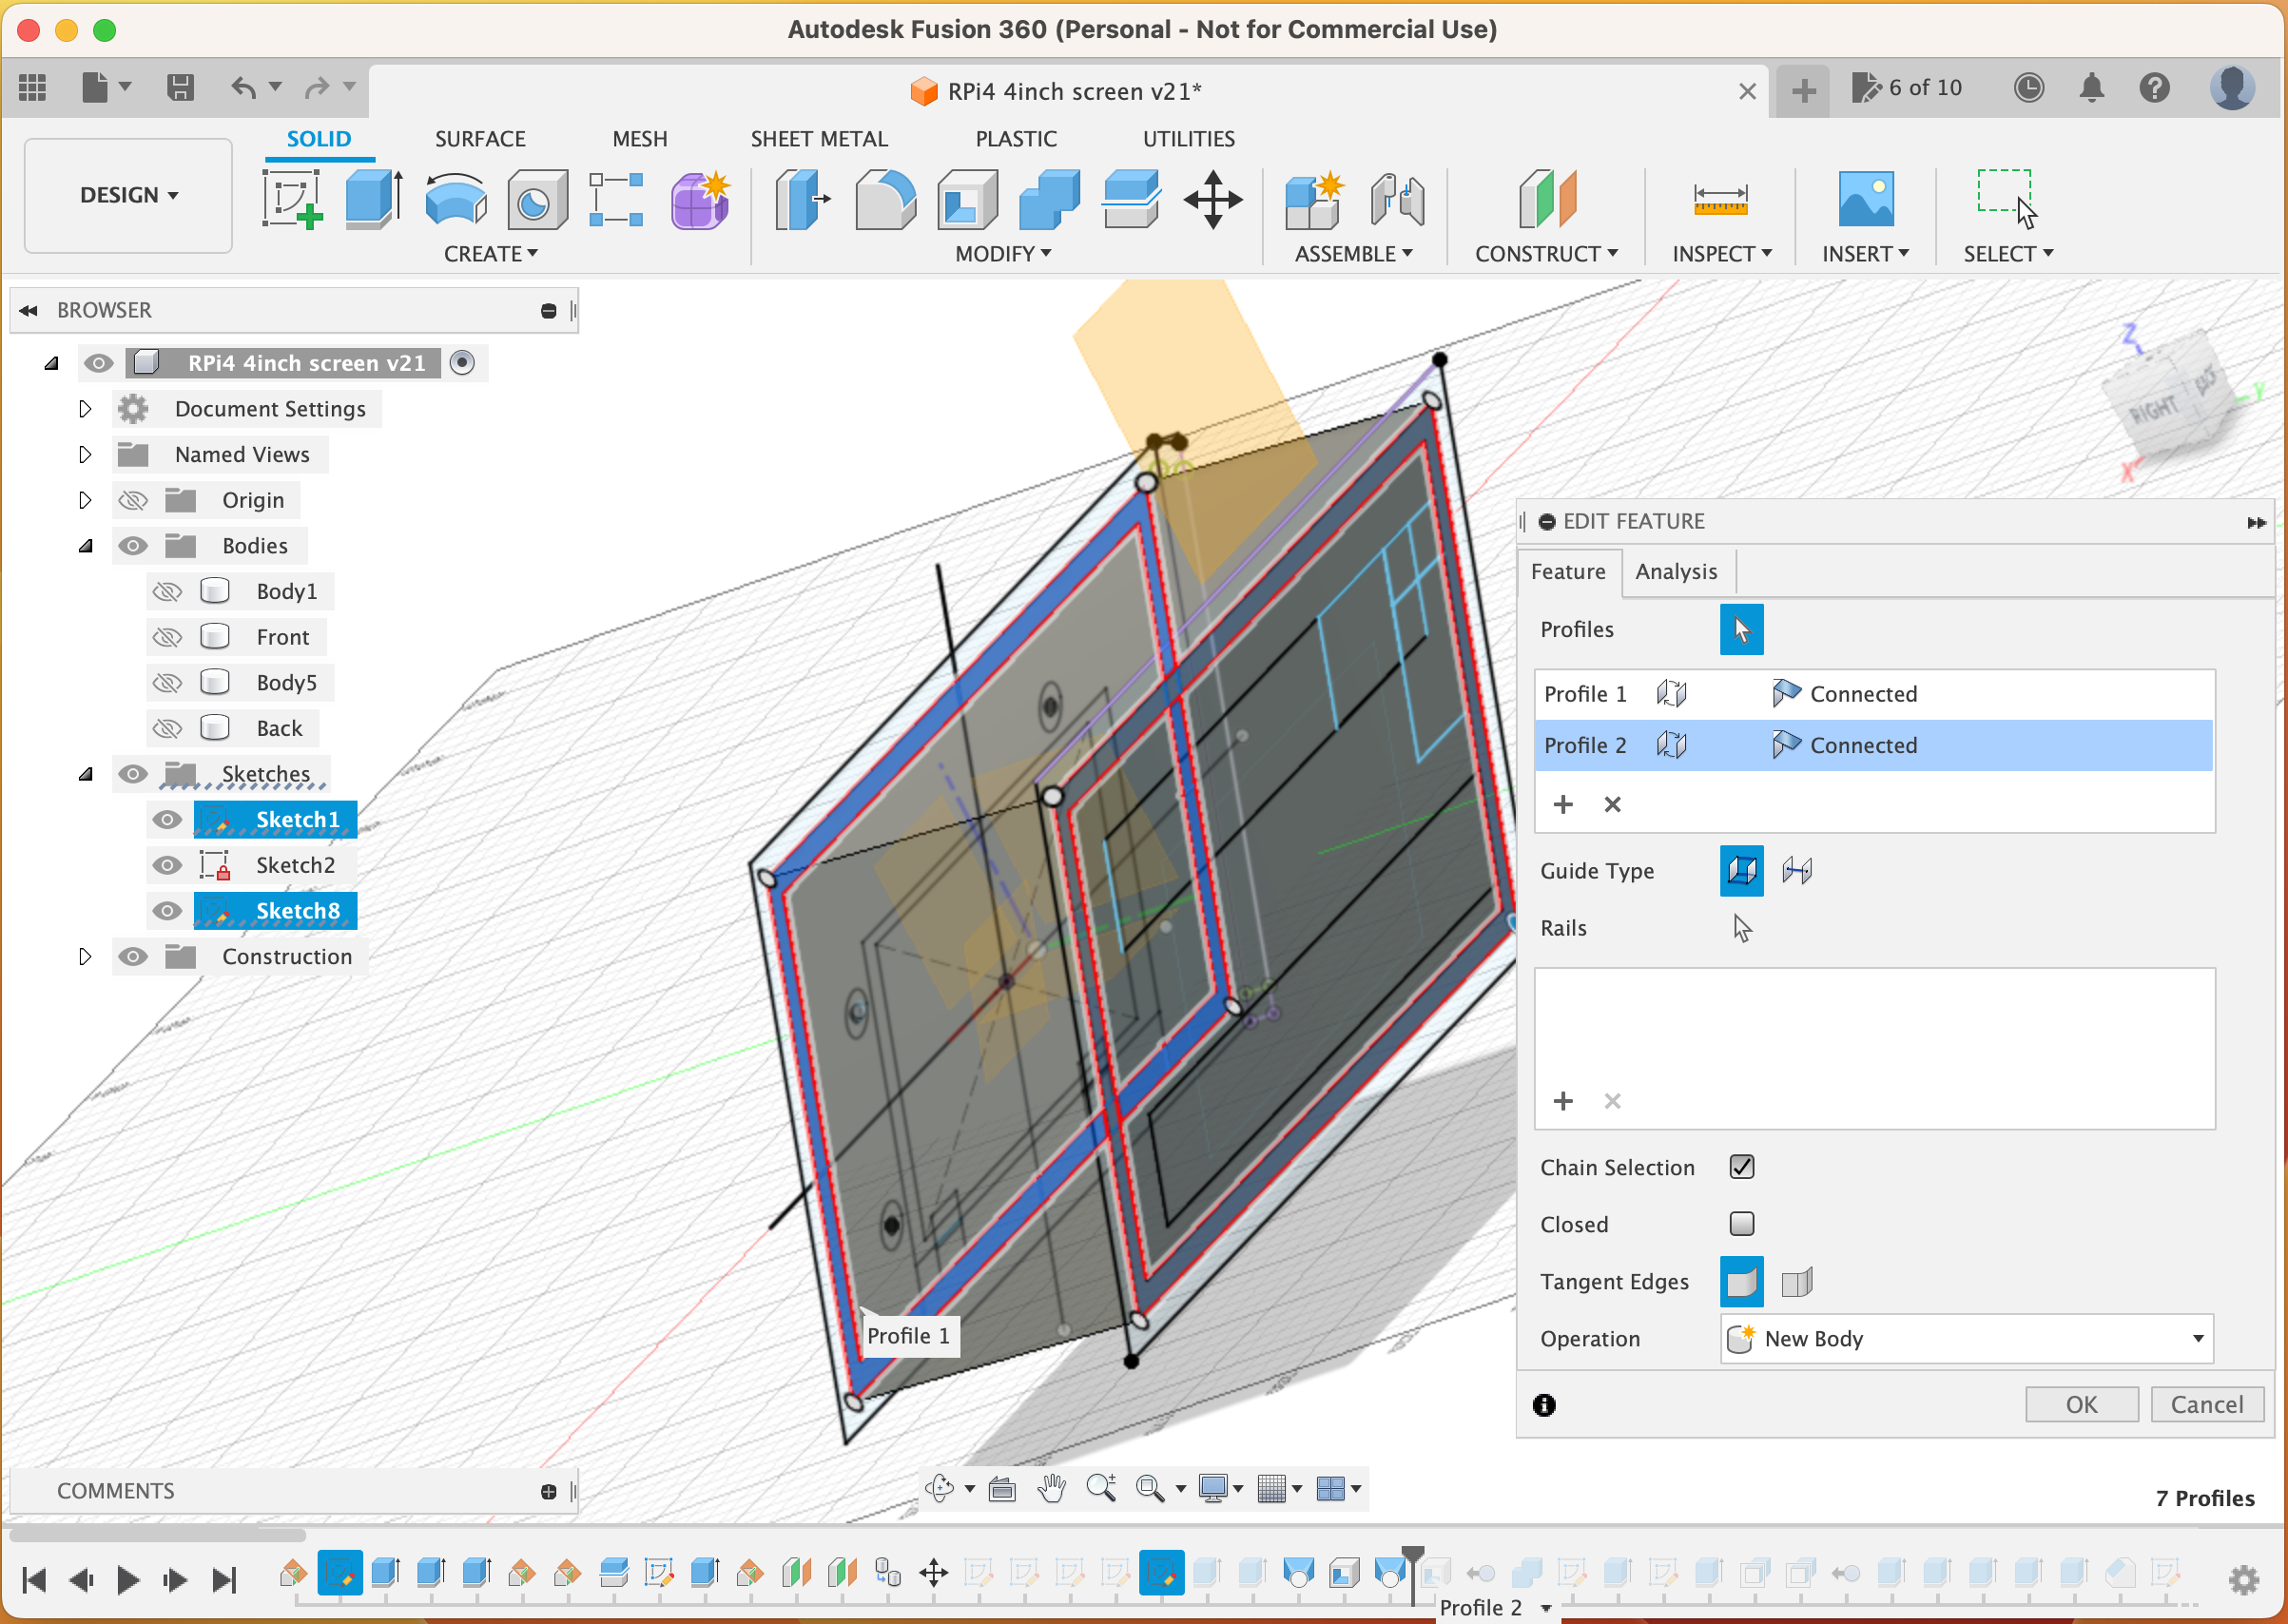Select the Hole tool
2288x1624 pixels.
(536, 199)
